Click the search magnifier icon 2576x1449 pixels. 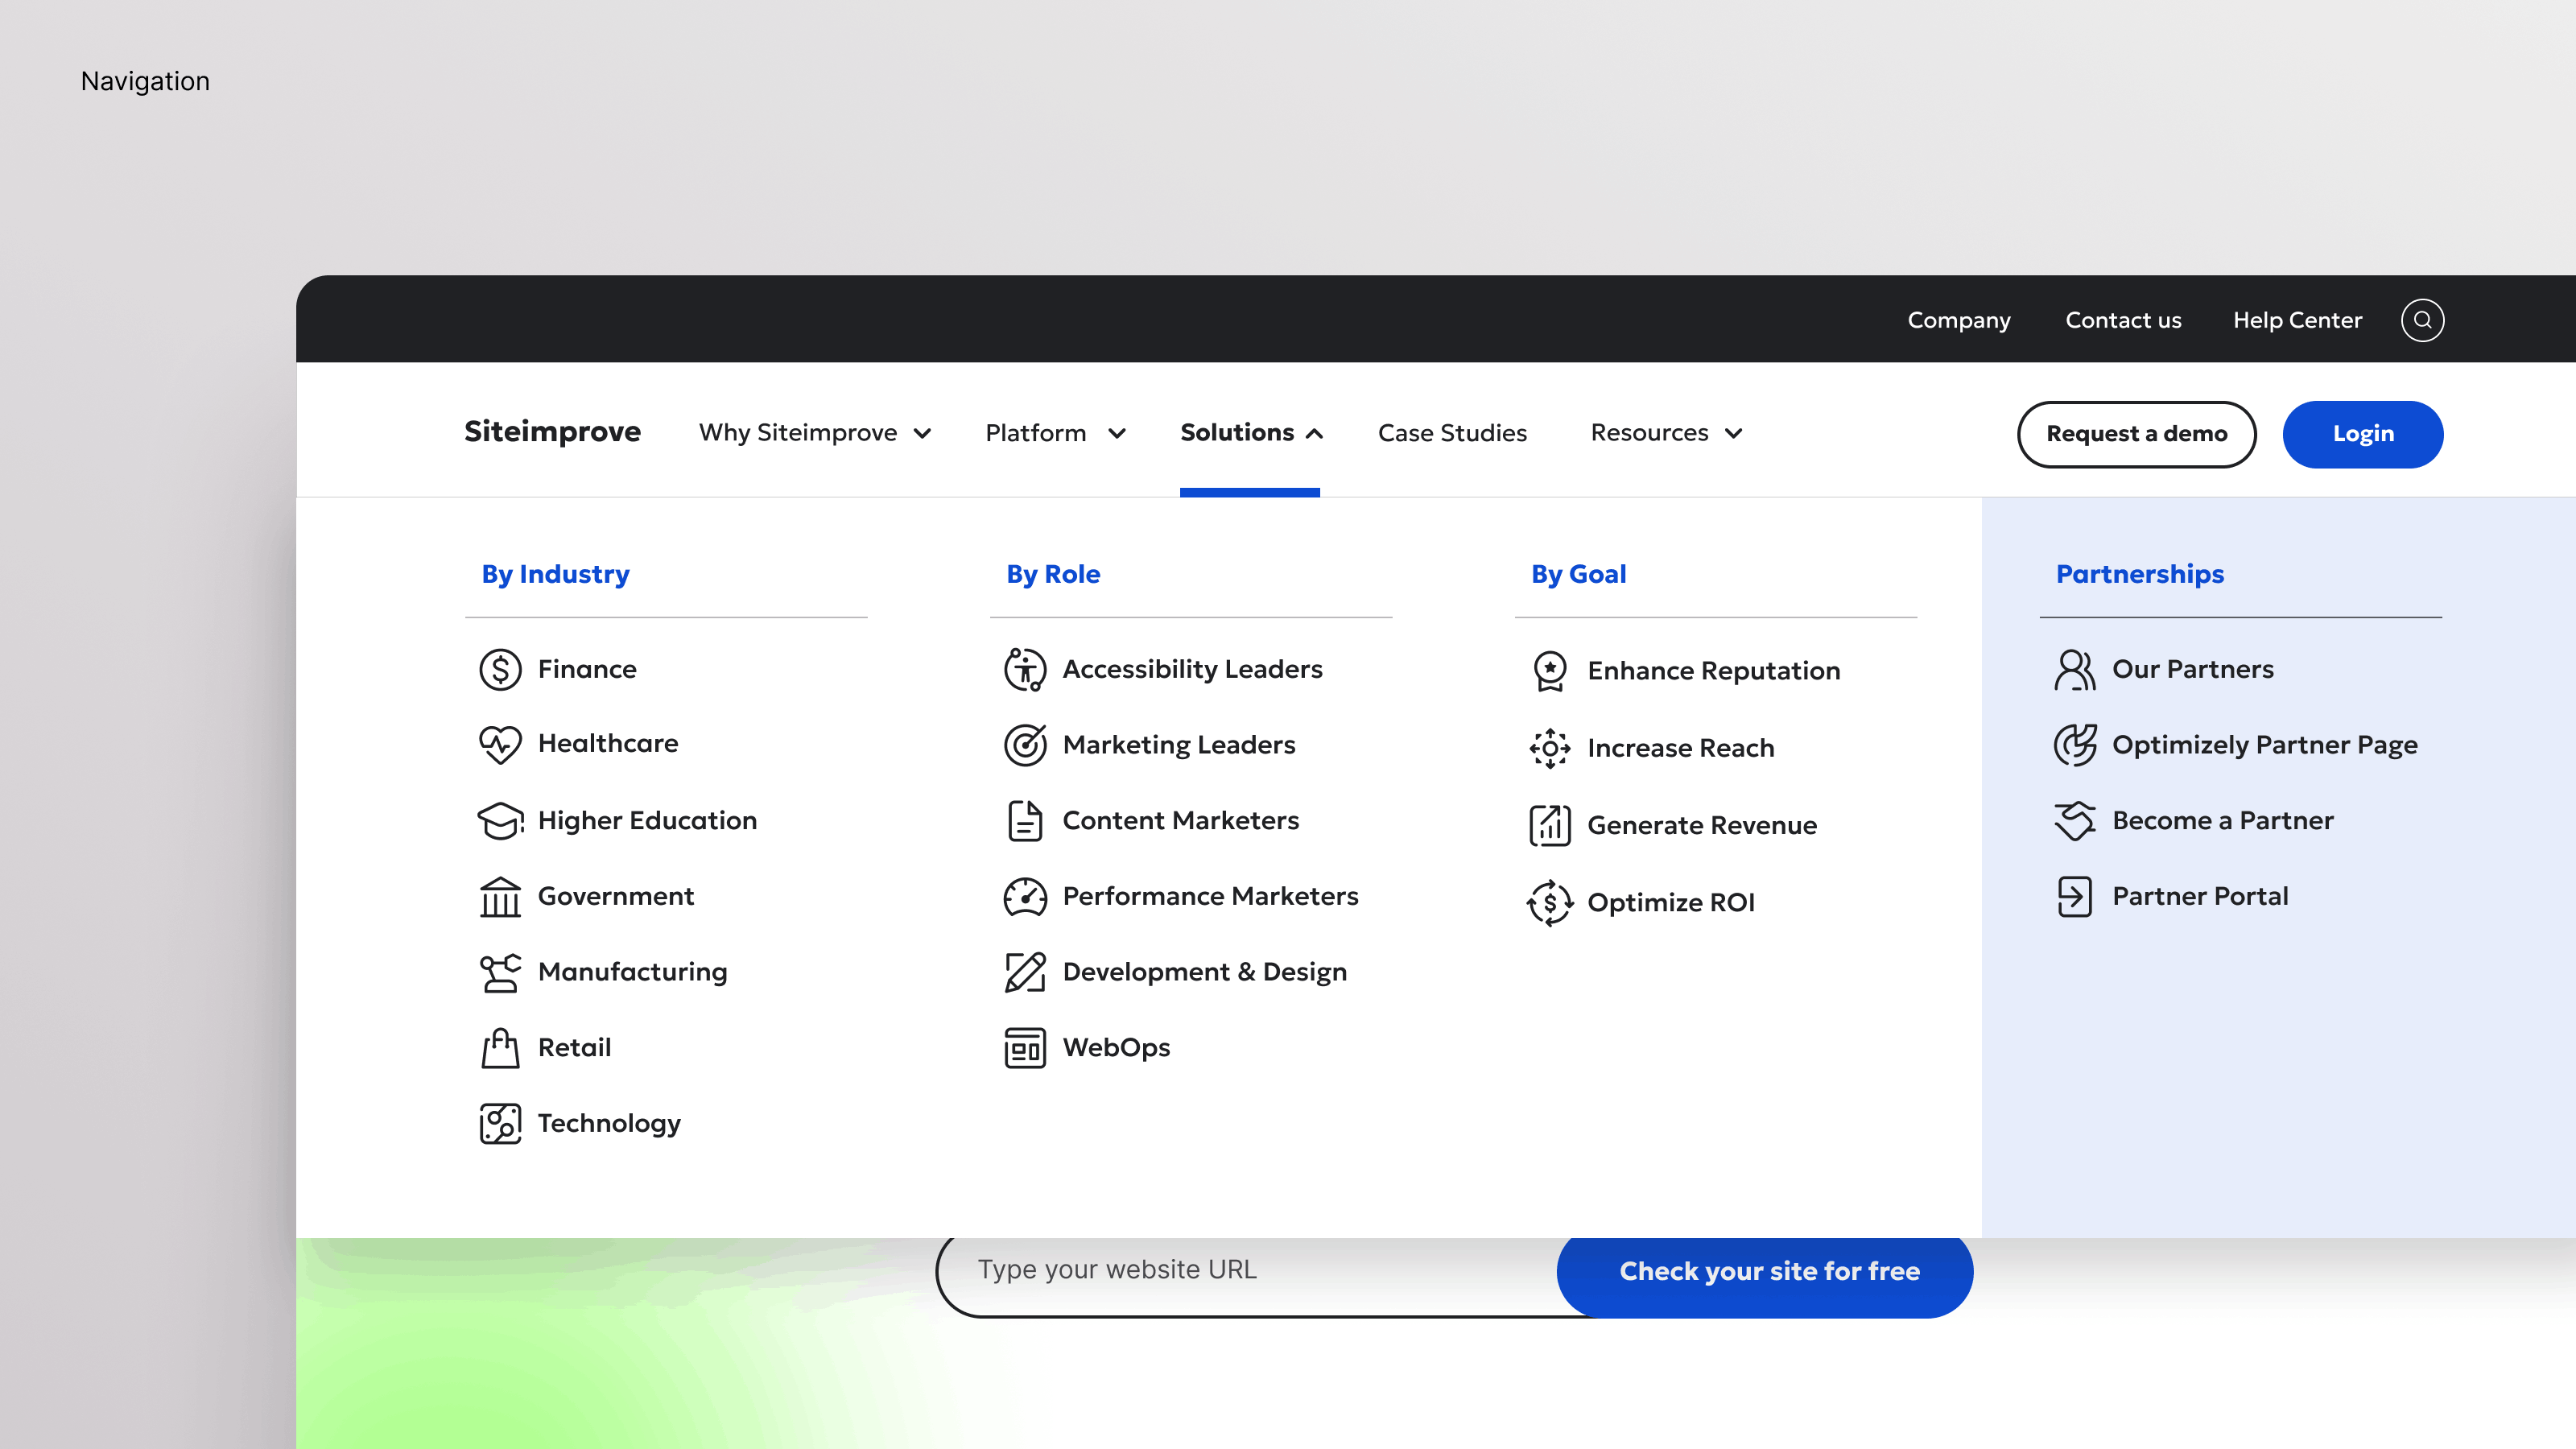pyautogui.click(x=2422, y=320)
